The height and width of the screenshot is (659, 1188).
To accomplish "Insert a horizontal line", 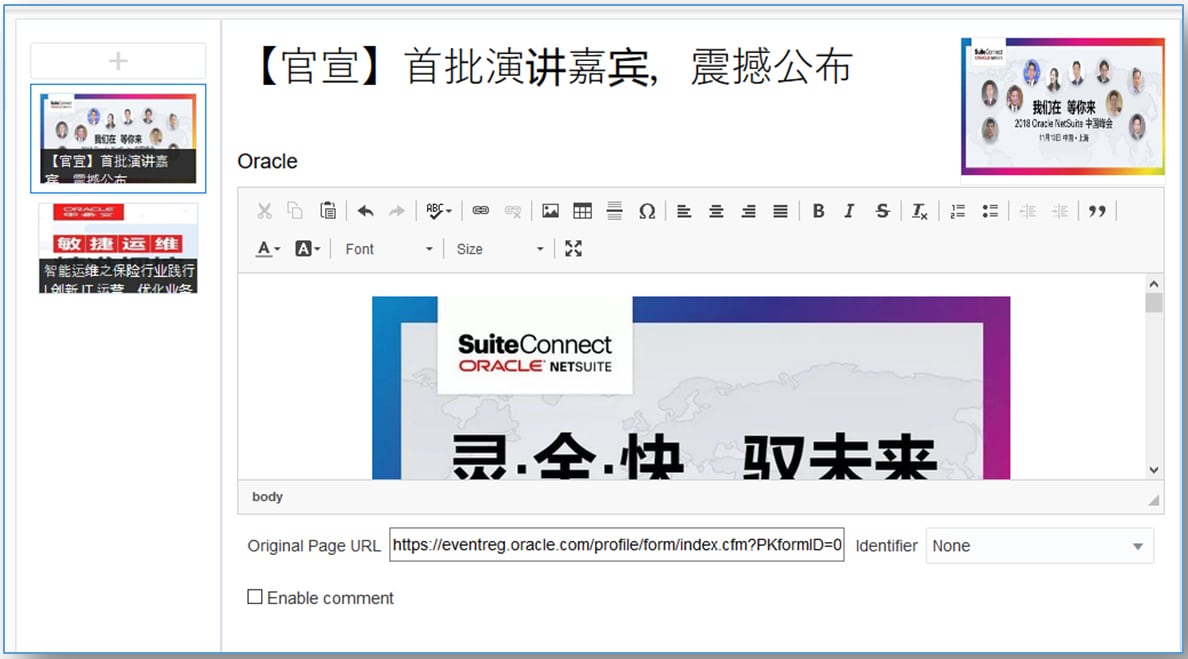I will pyautogui.click(x=614, y=211).
